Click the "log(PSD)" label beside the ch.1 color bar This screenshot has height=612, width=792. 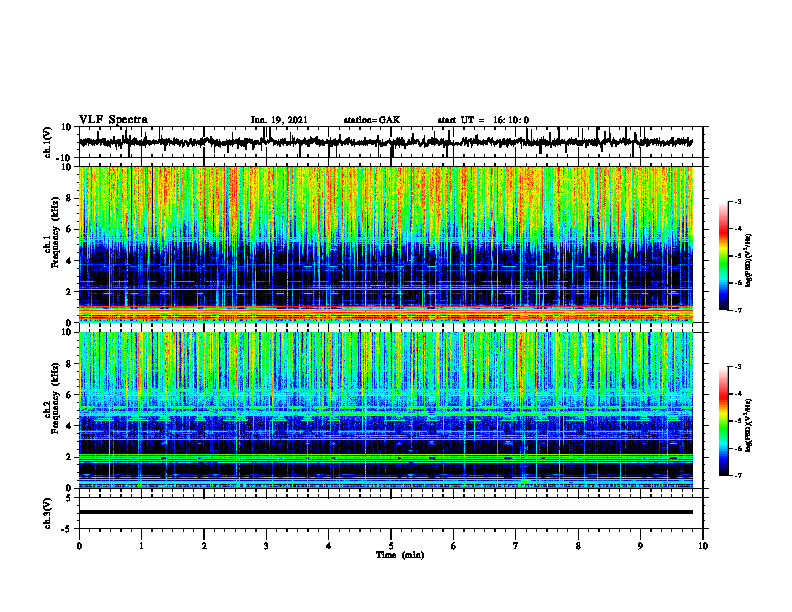point(749,261)
